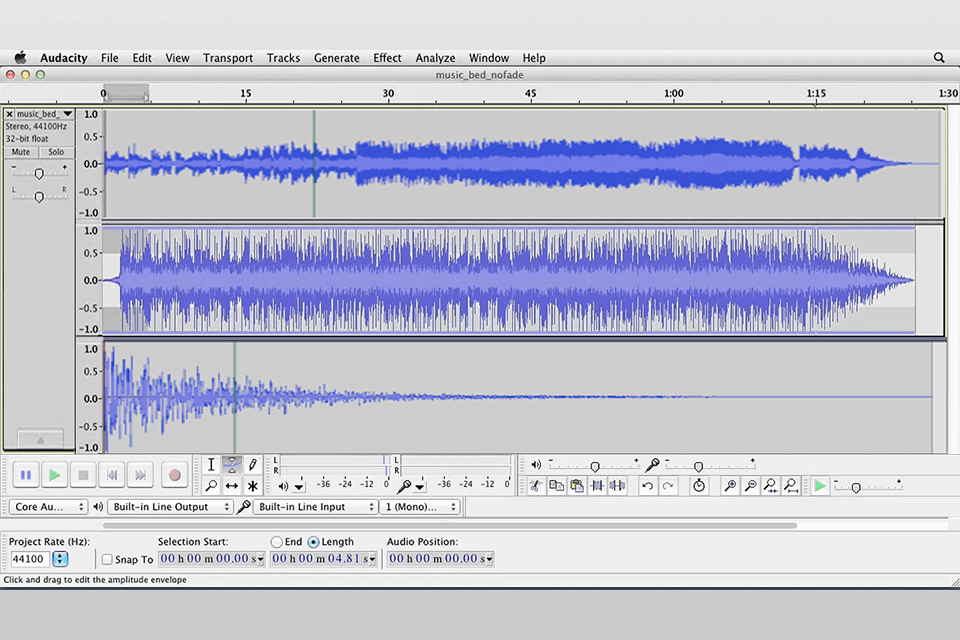Viewport: 960px width, 640px height.
Task: Close the music_bed track with X
Action: (9, 114)
